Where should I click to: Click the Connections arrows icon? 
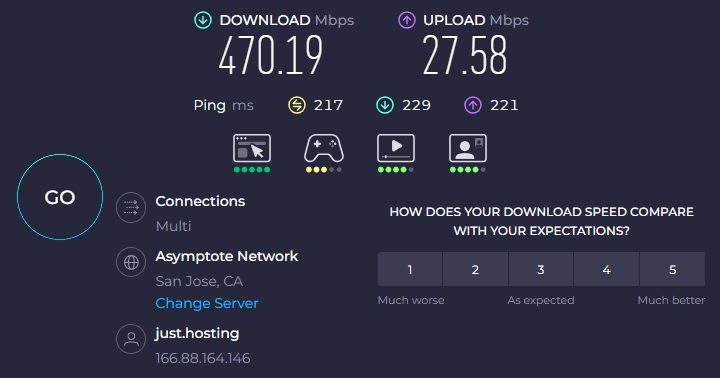[x=131, y=208]
